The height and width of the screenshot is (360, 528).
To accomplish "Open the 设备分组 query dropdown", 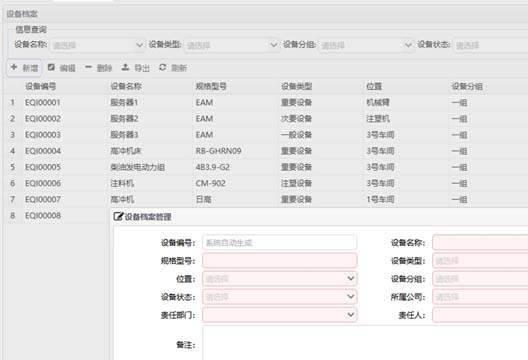I will tap(366, 45).
